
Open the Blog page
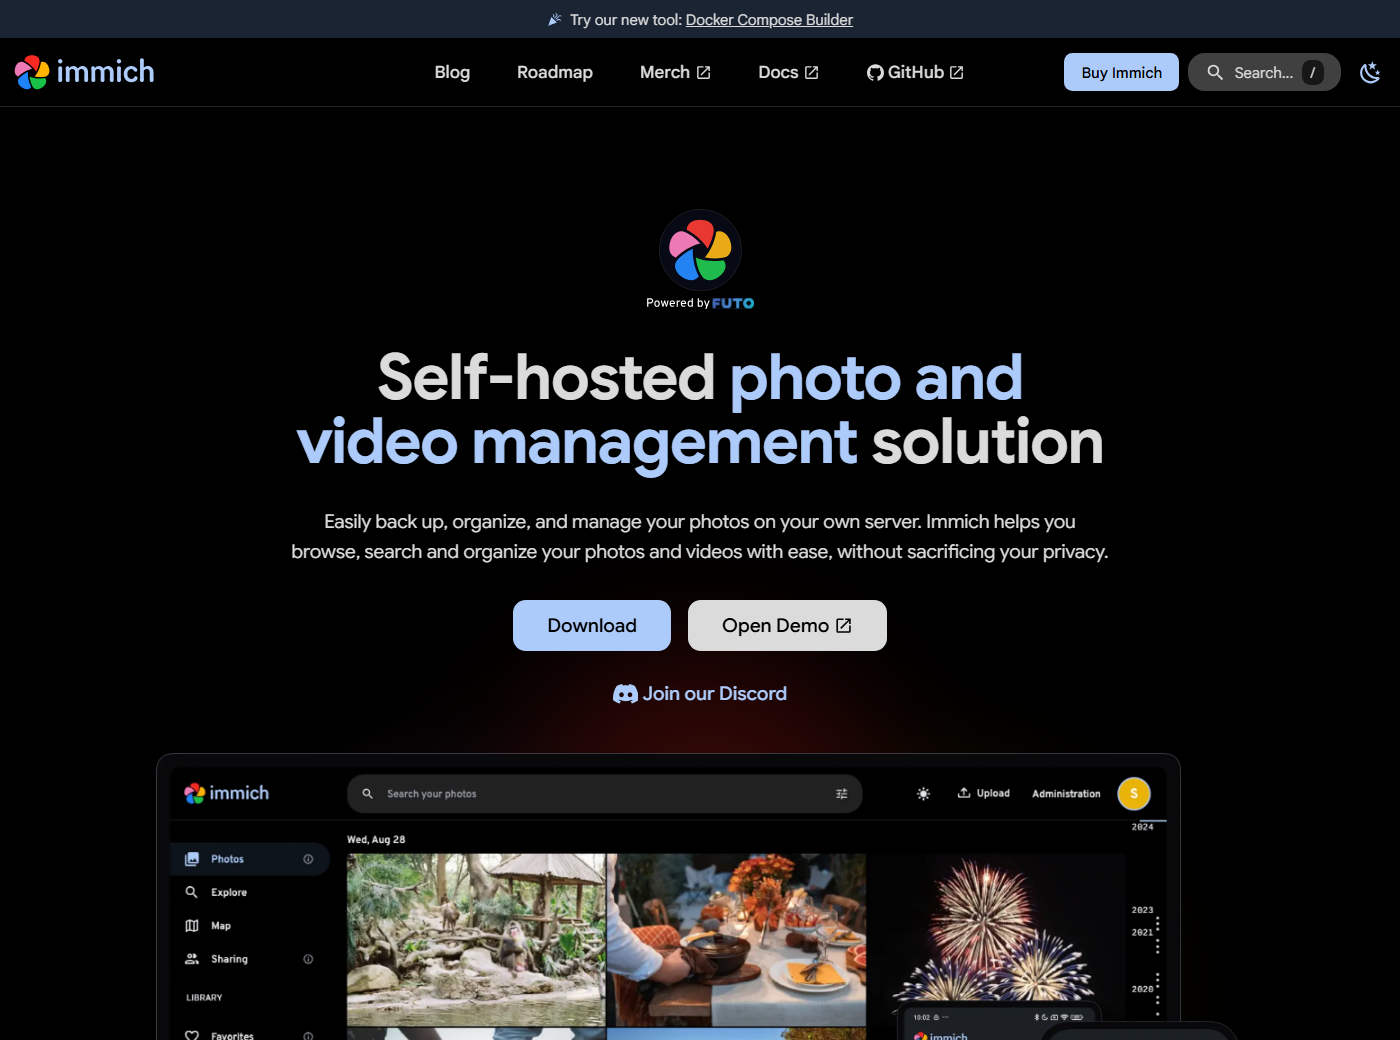(x=452, y=72)
